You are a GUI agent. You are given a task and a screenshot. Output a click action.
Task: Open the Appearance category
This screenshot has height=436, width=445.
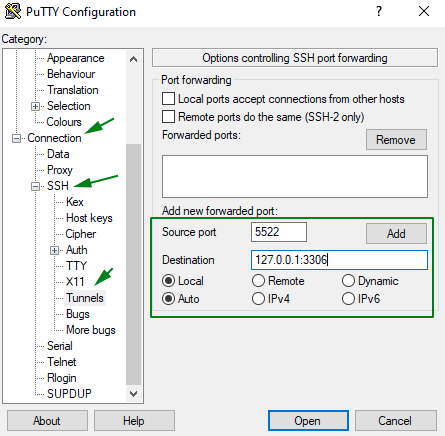tap(76, 58)
